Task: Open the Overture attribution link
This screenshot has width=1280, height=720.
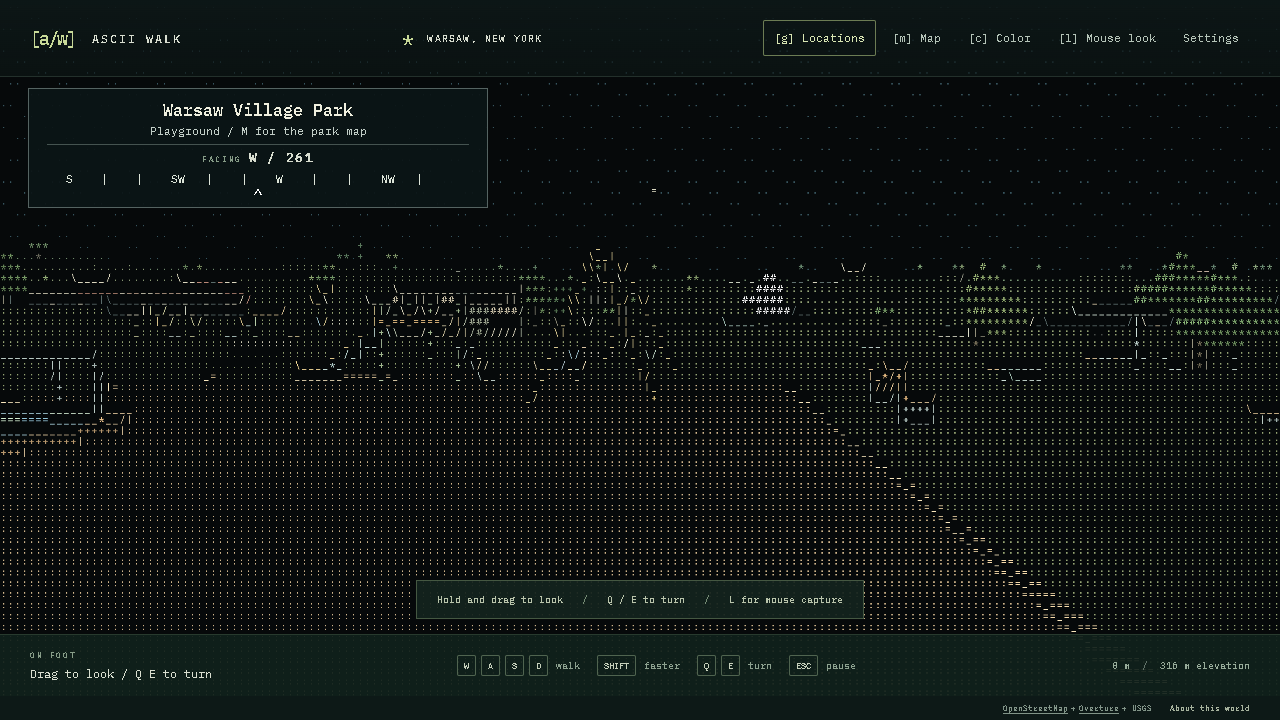Action: click(1098, 709)
